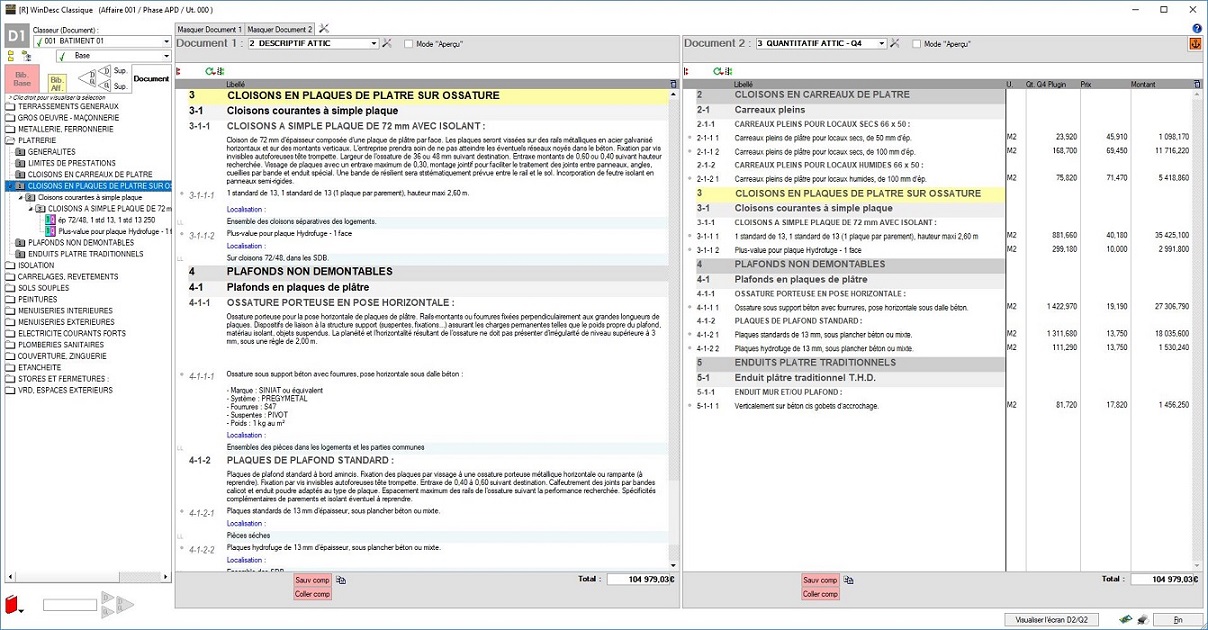Image resolution: width=1208 pixels, height=630 pixels.
Task: Select PLAFONDS NON DEMONTABLES tree item
Action: click(x=75, y=243)
